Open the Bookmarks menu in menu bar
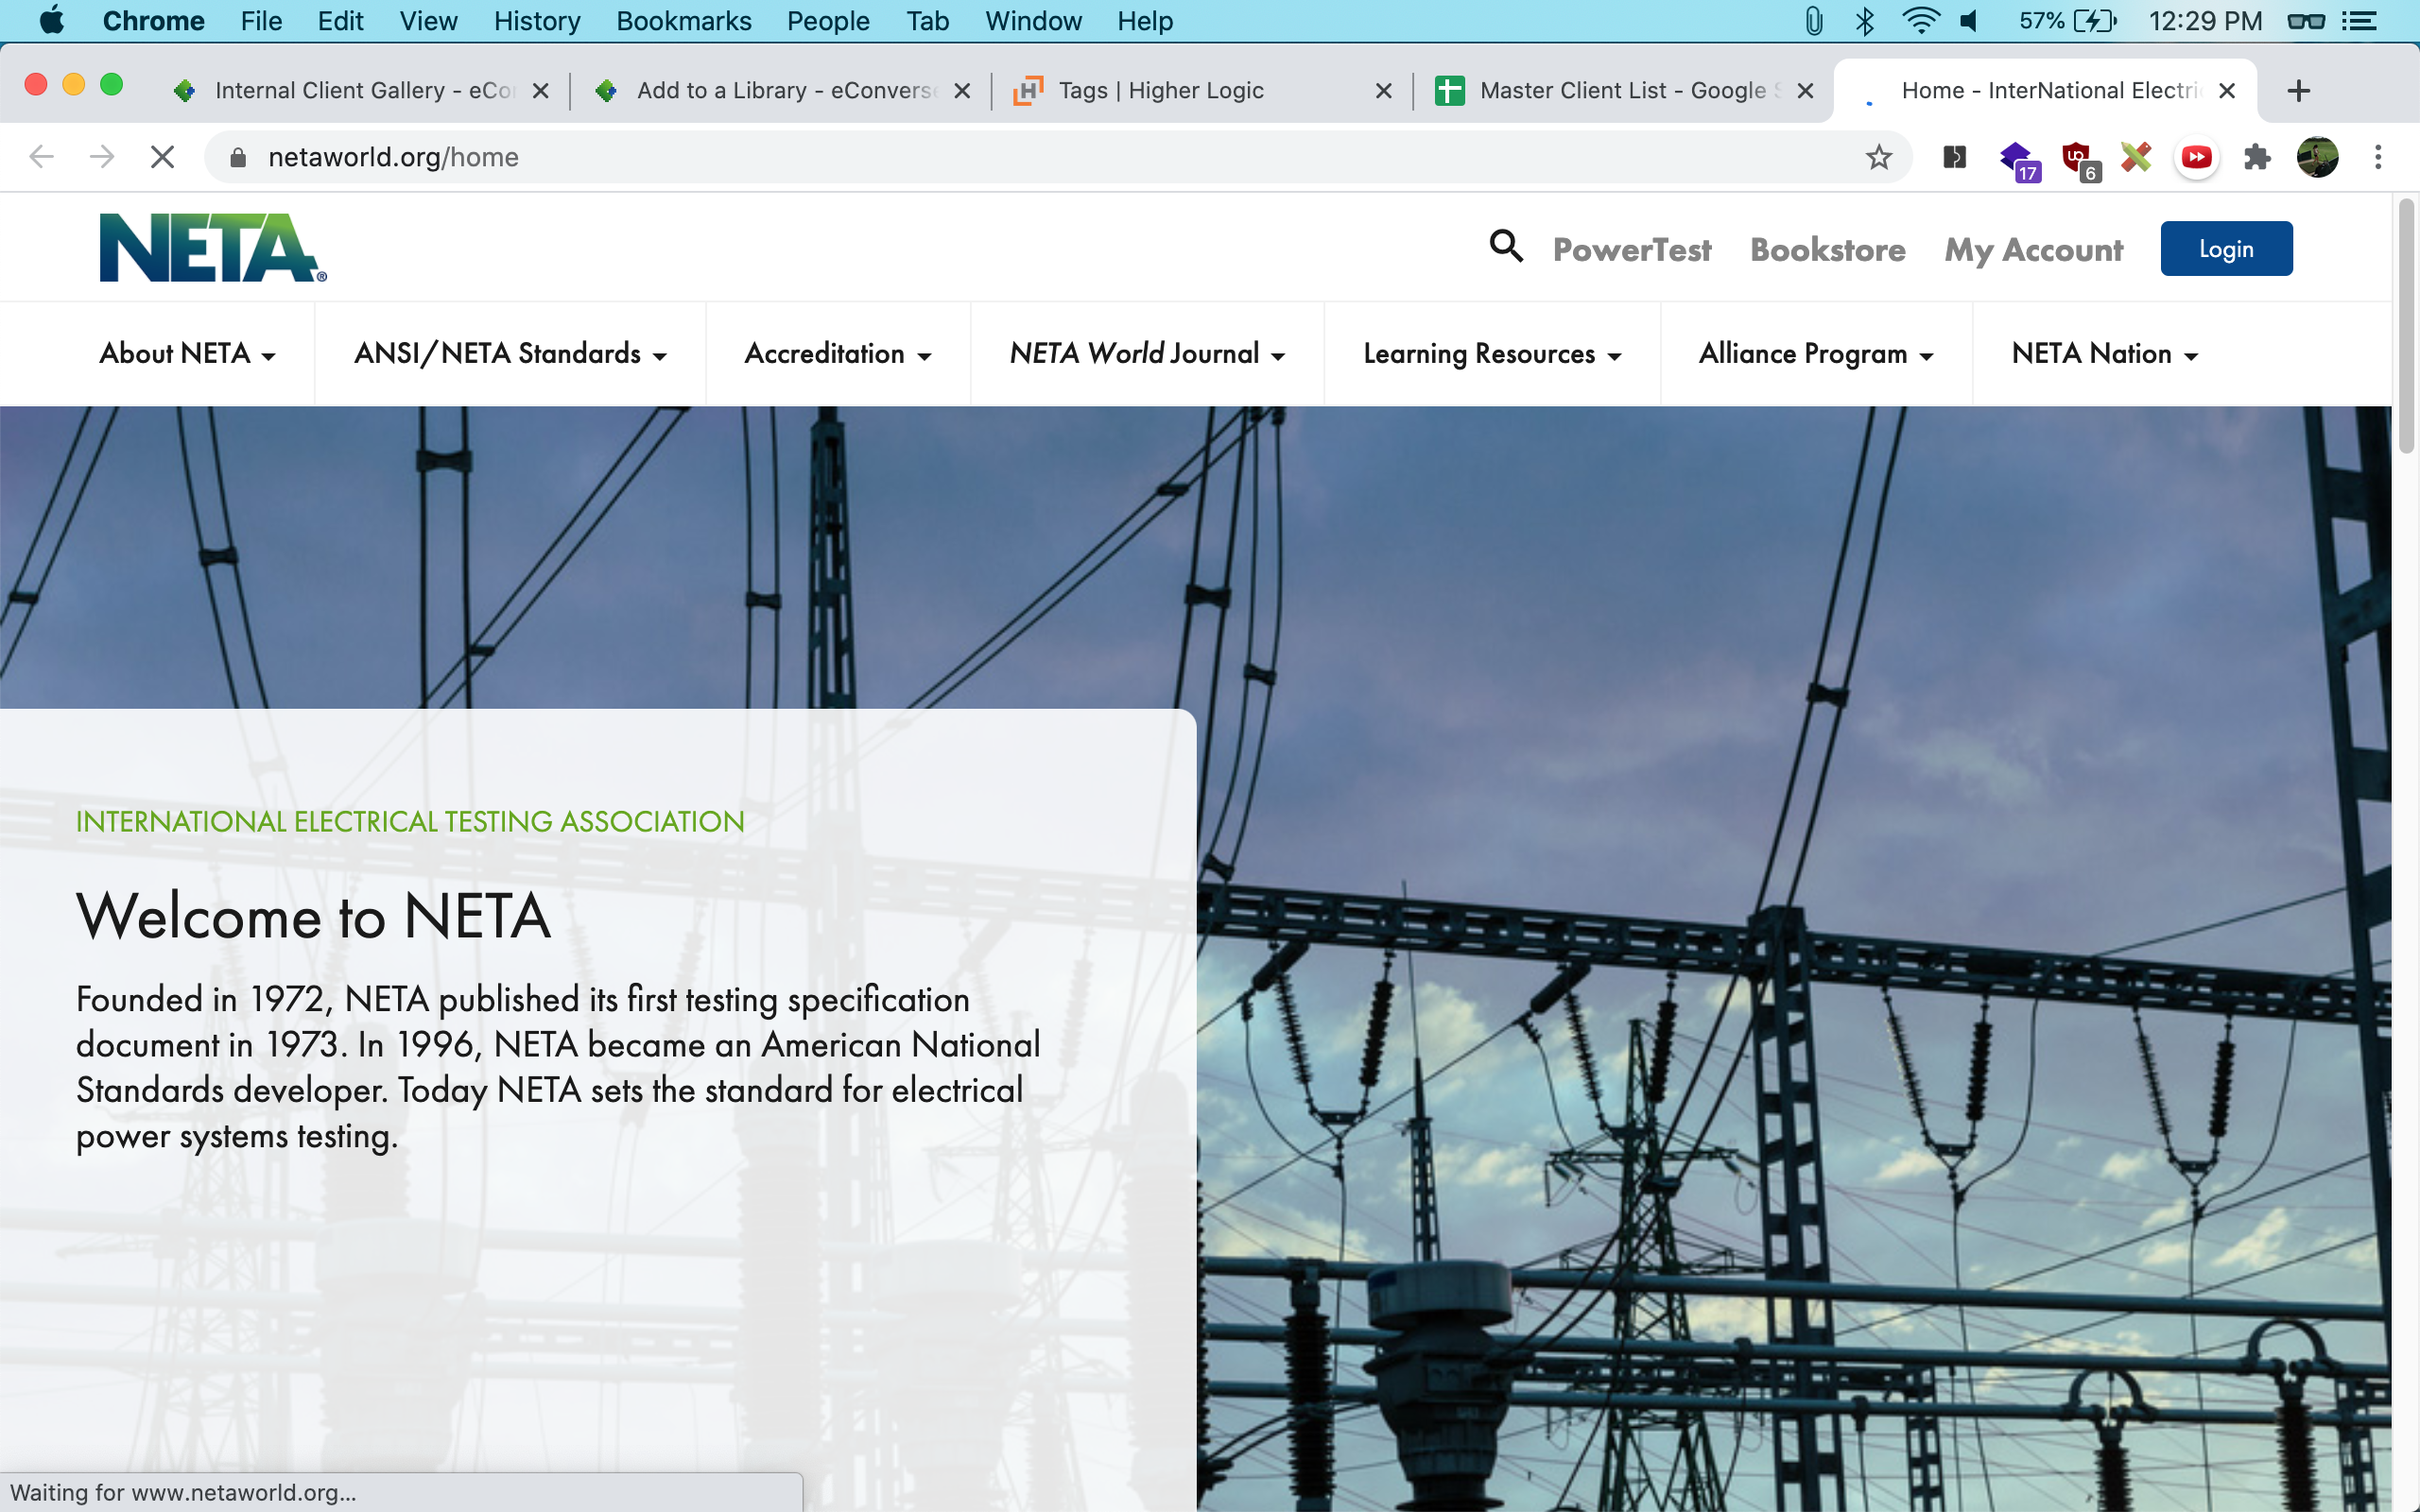Image resolution: width=2420 pixels, height=1512 pixels. coord(683,21)
